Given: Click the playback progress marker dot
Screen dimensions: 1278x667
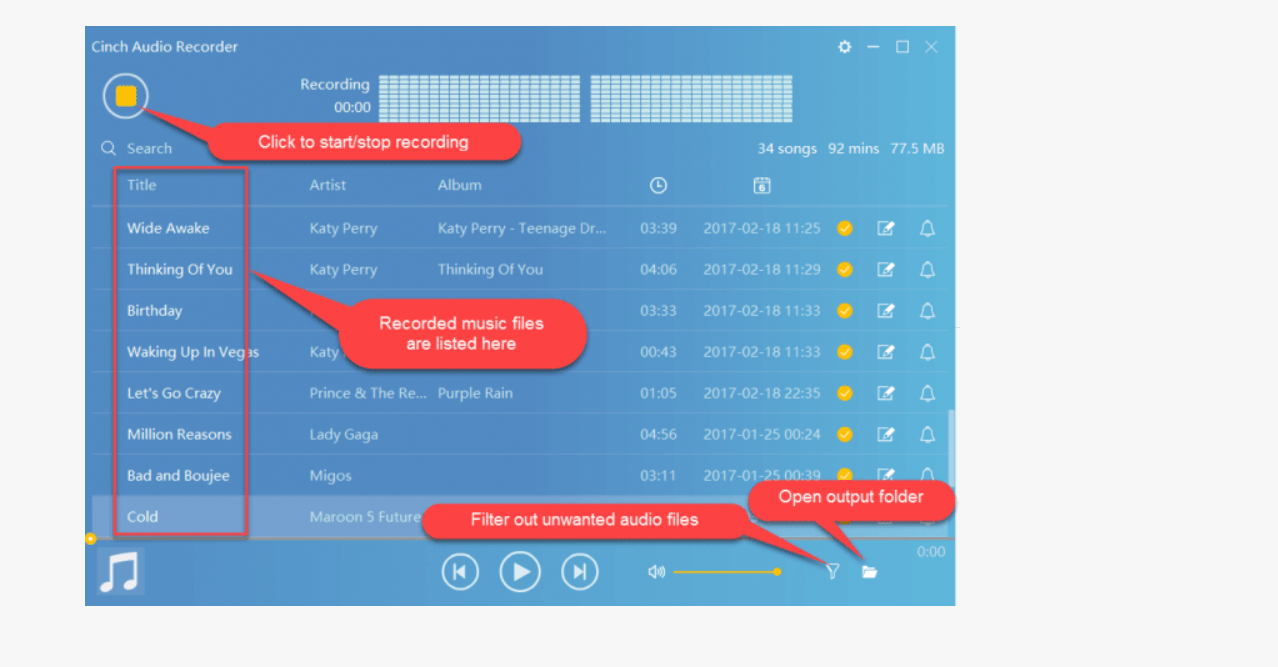Looking at the screenshot, I should point(90,539).
